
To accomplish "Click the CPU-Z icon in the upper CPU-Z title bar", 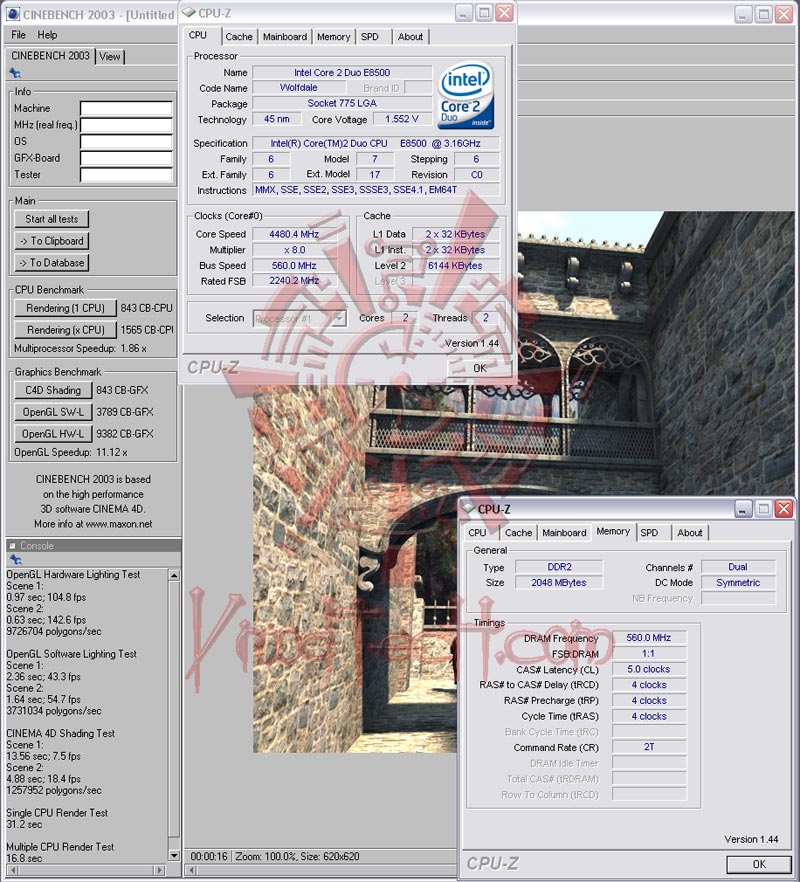I will 189,13.
